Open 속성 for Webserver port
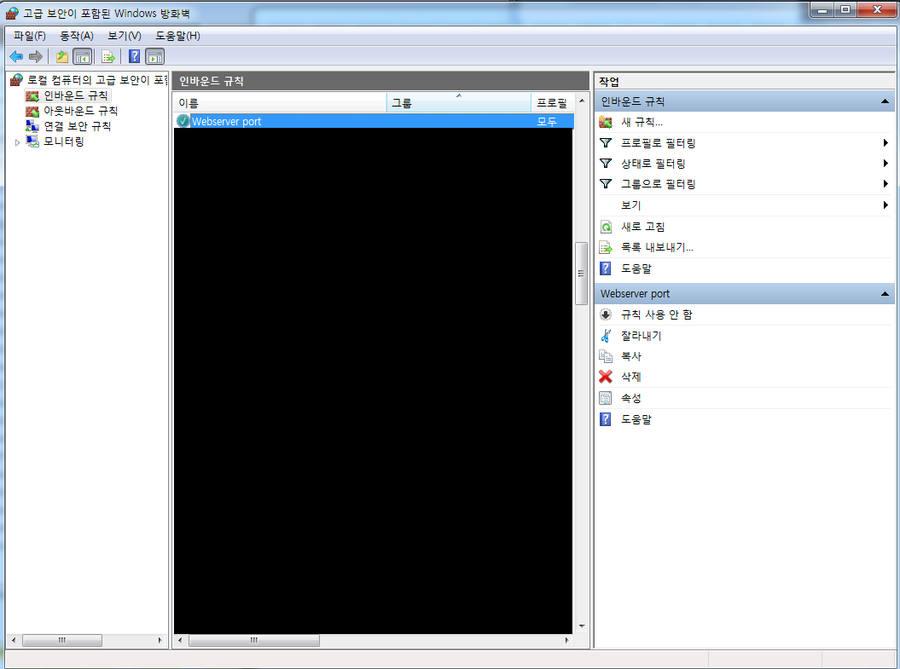The height and width of the screenshot is (669, 900). pyautogui.click(x=631, y=398)
